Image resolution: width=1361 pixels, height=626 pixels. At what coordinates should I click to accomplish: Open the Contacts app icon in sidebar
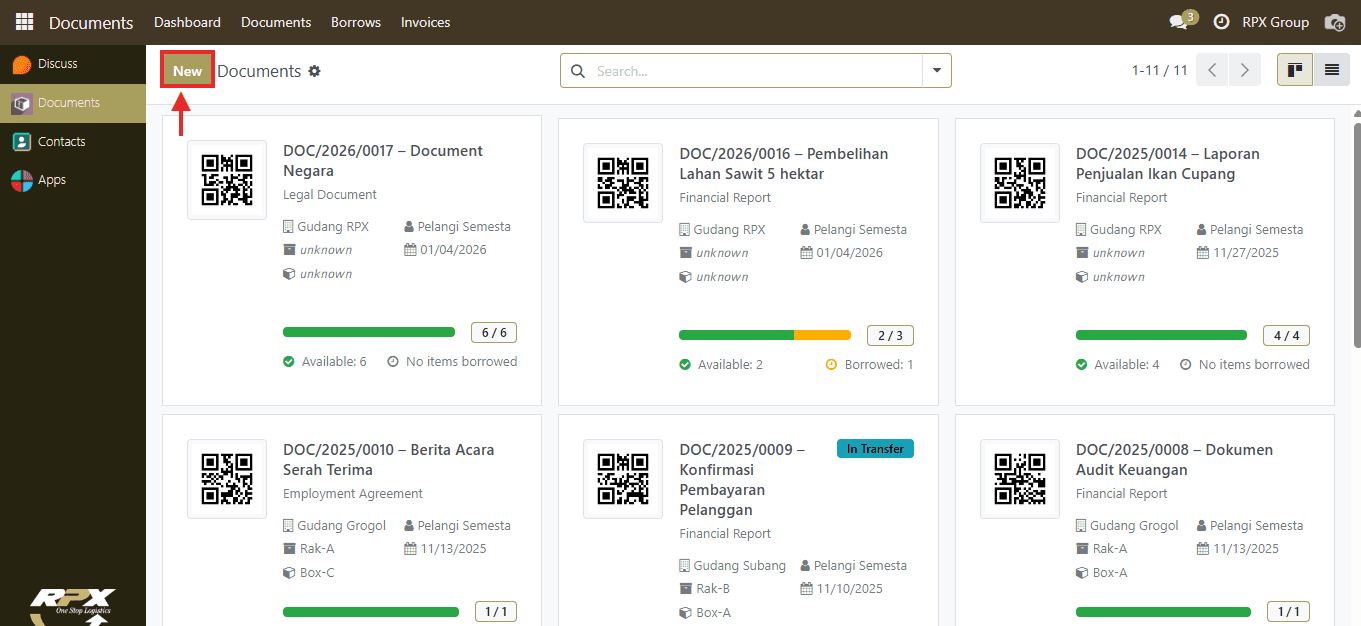[21, 142]
